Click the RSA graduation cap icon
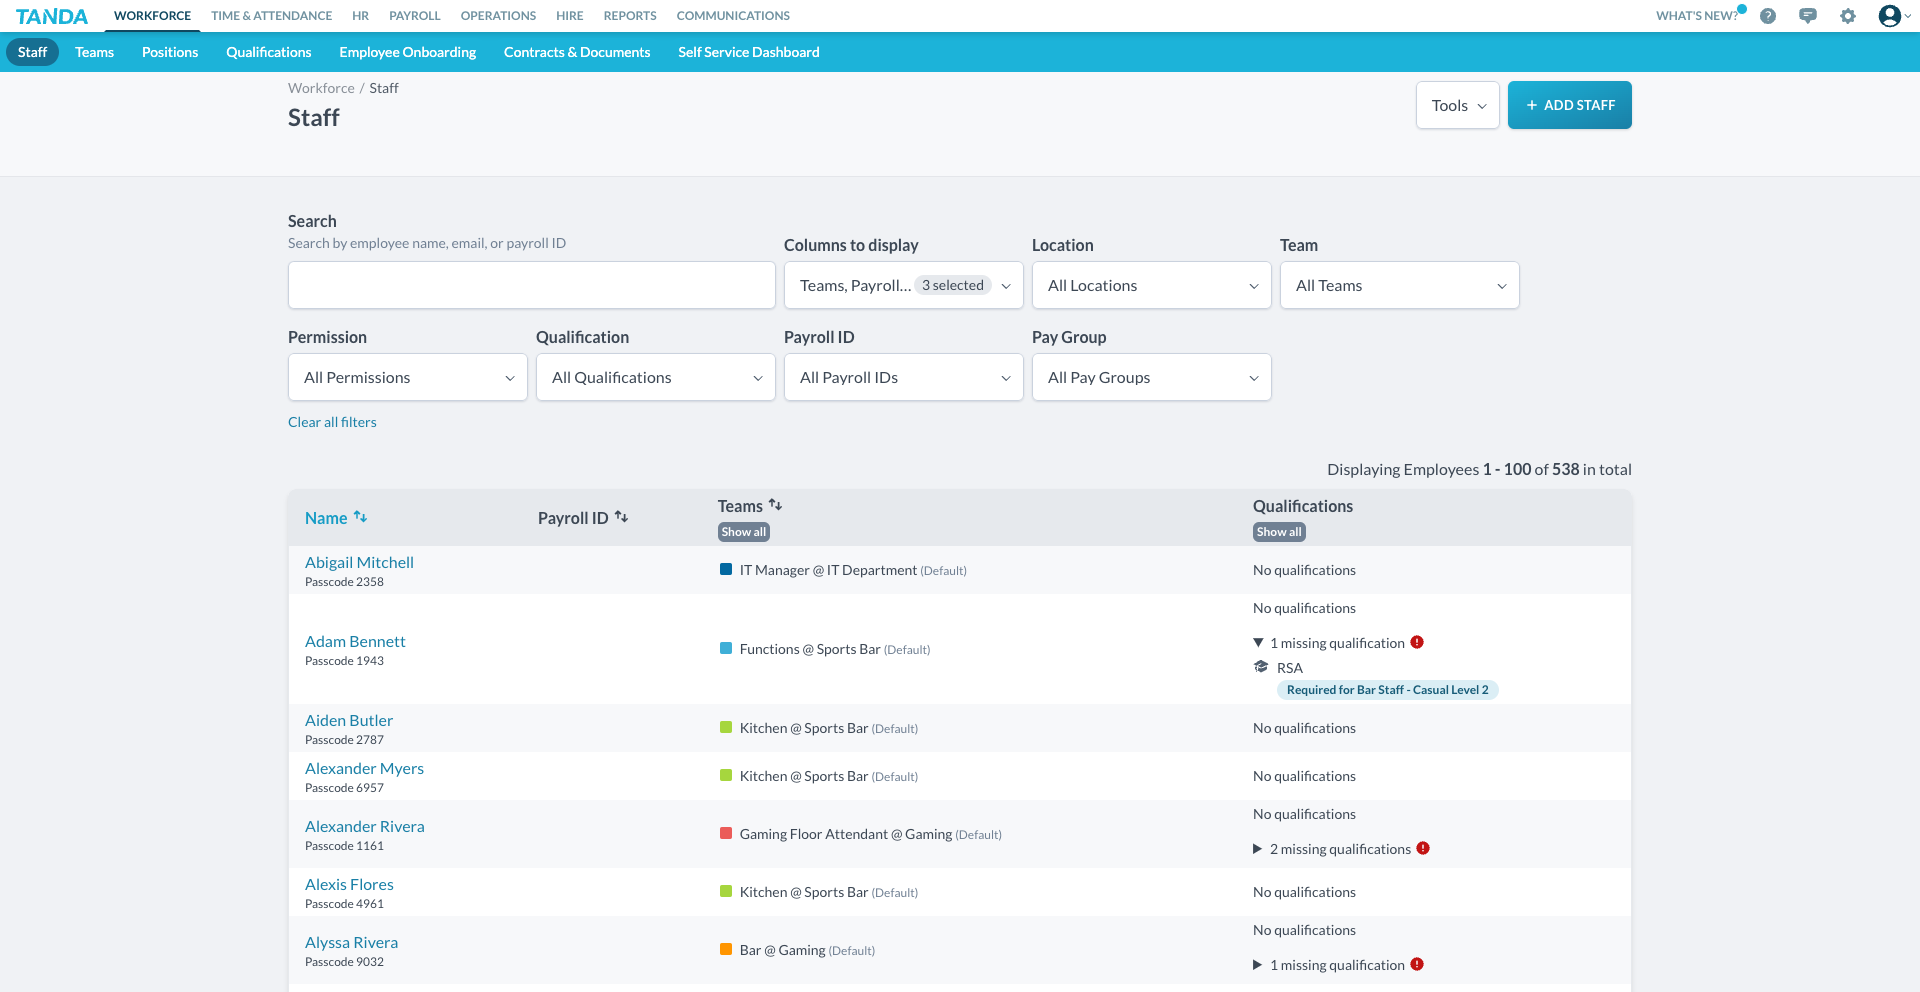The height and width of the screenshot is (992, 1920). point(1261,667)
